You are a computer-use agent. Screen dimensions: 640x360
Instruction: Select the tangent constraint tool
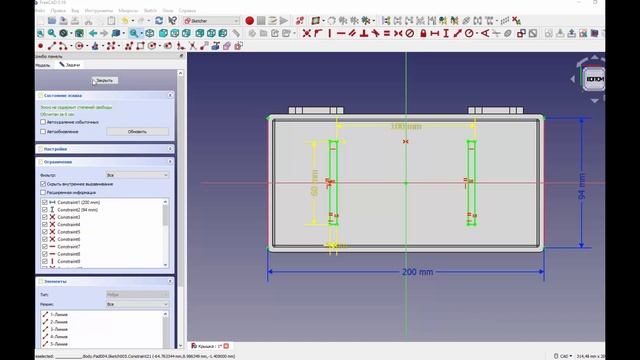[375, 33]
